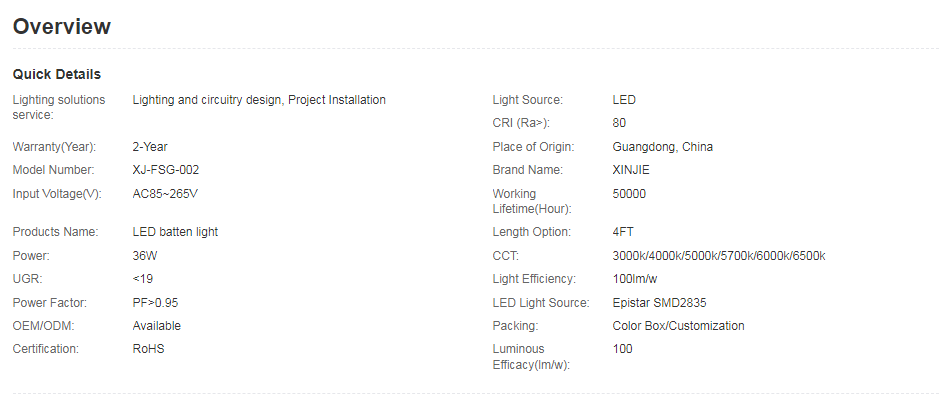The image size is (947, 401).
Task: Click the Epistar SMD2835 light source value
Action: tap(661, 302)
